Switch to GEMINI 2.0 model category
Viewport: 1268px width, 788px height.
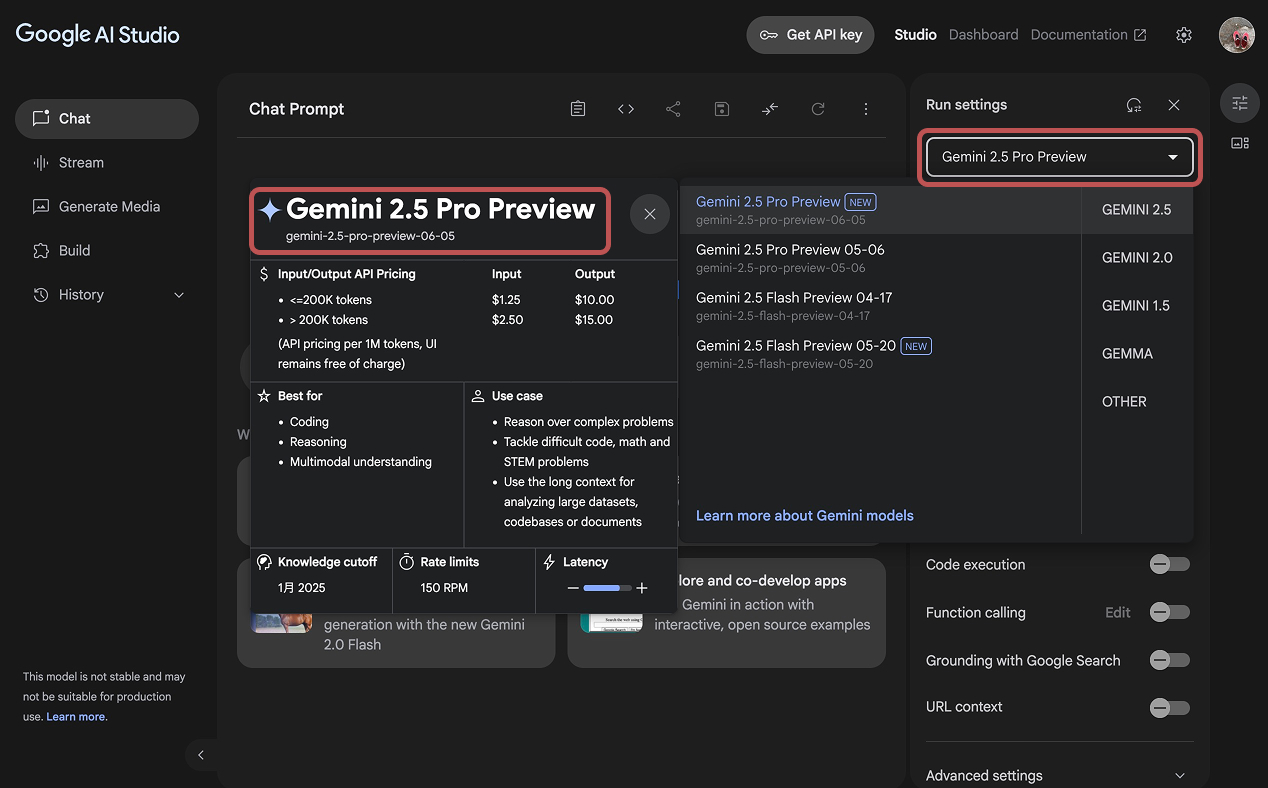pyautogui.click(x=1137, y=258)
